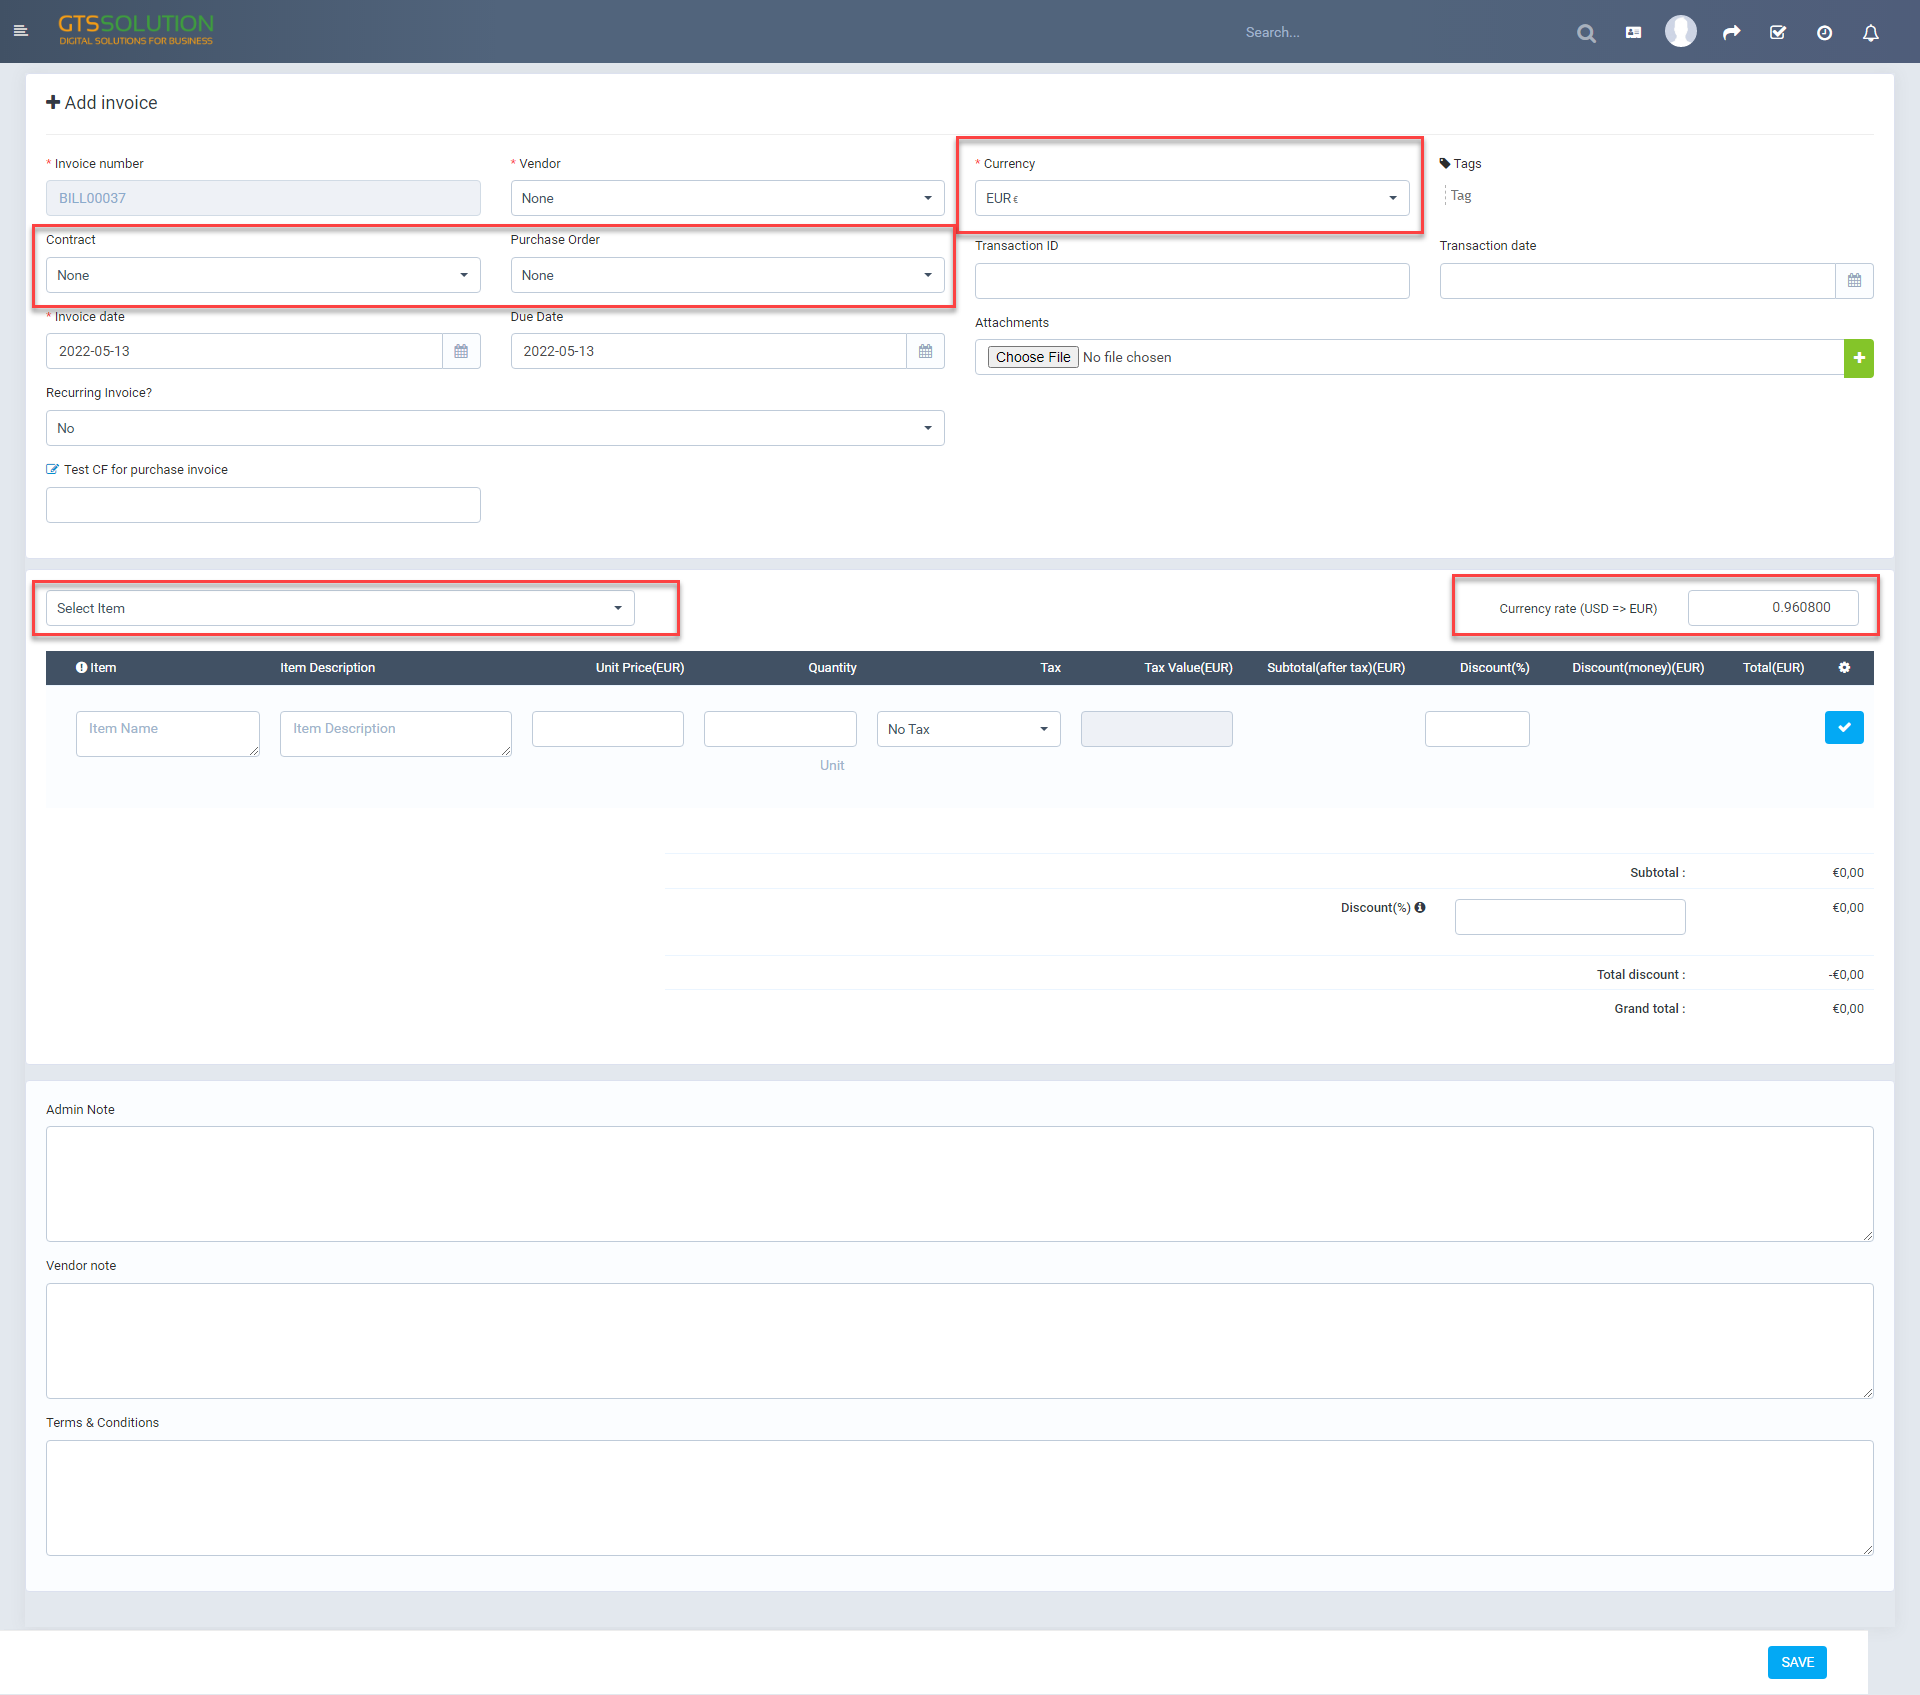Click the Currency rate value field
The width and height of the screenshot is (1920, 1695).
click(1772, 608)
